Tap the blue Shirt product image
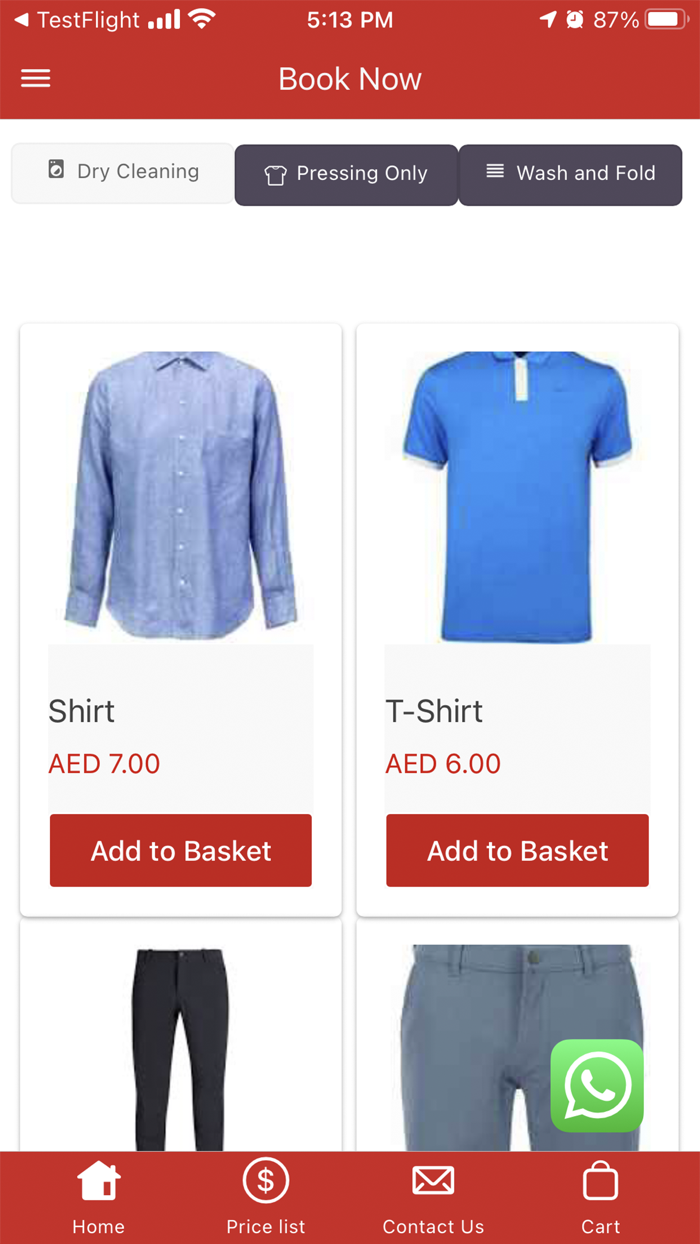This screenshot has height=1244, width=700. [x=181, y=496]
